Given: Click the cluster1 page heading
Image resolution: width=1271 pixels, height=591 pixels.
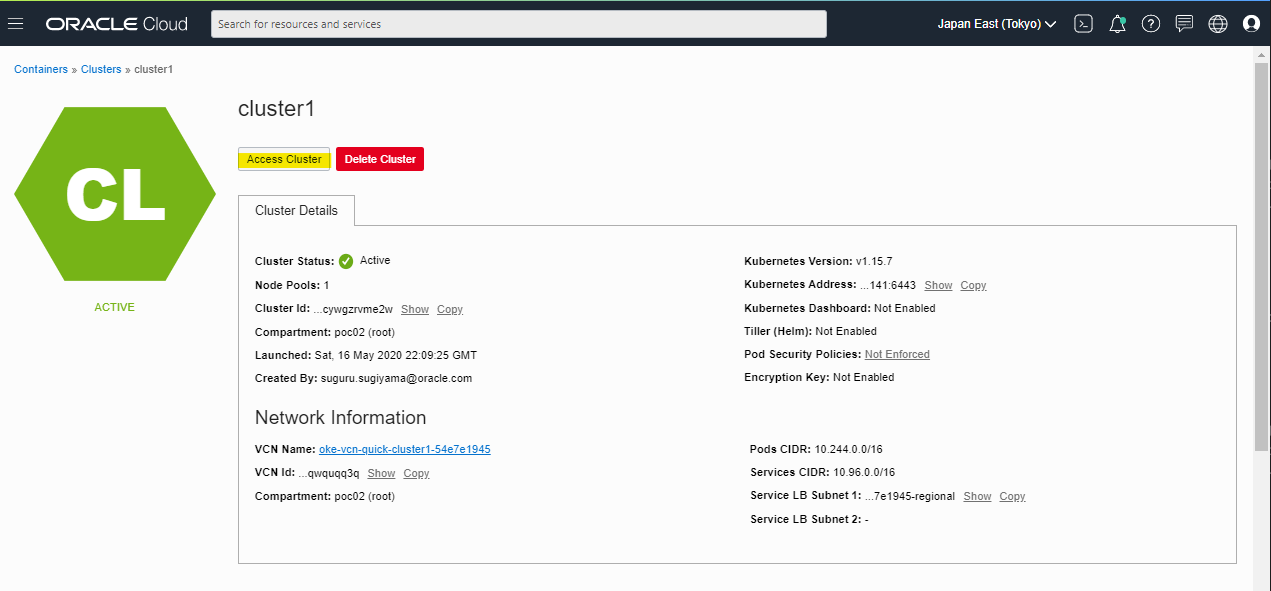Looking at the screenshot, I should [276, 109].
